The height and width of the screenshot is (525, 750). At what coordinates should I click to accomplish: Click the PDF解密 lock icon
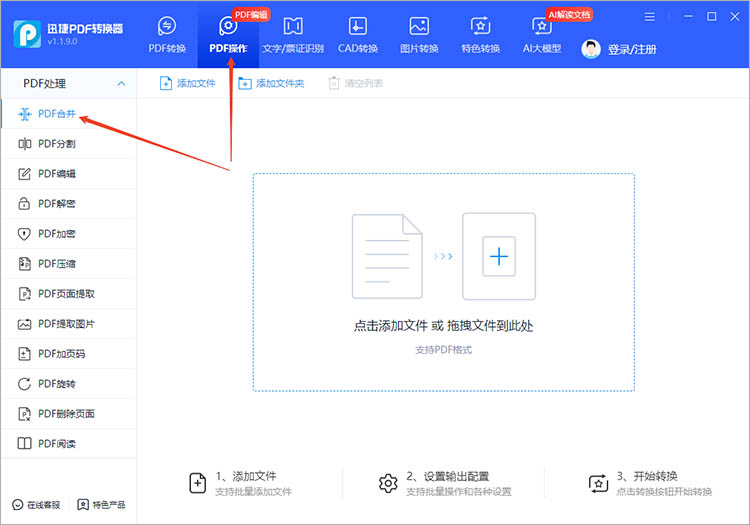pyautogui.click(x=24, y=203)
